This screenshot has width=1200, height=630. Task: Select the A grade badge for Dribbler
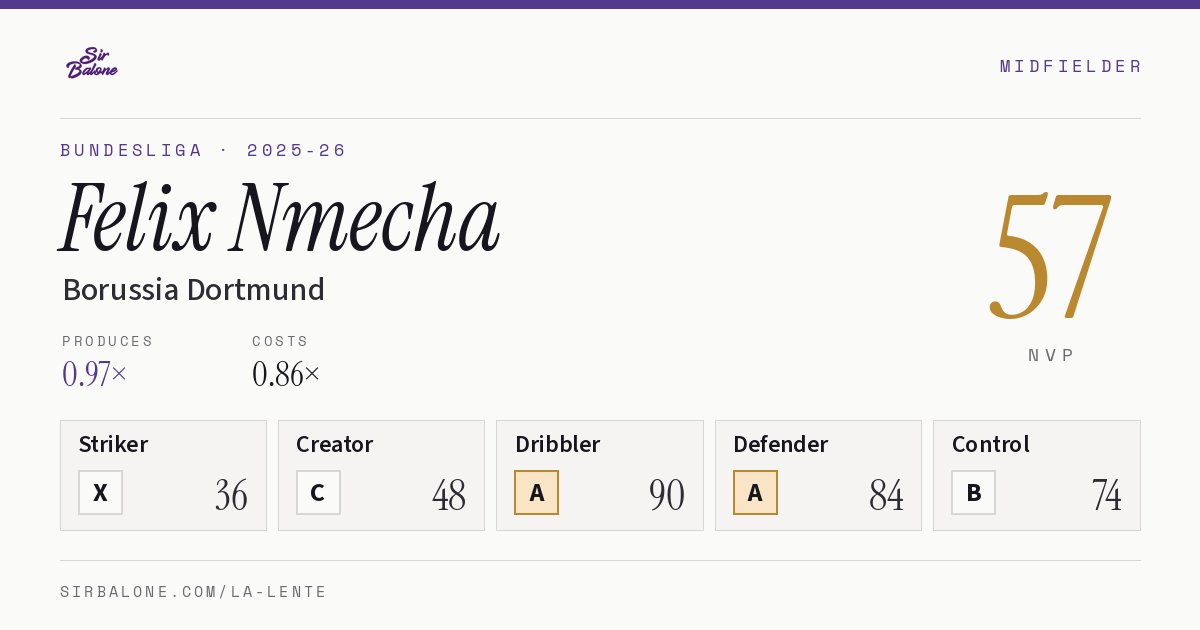tap(536, 492)
